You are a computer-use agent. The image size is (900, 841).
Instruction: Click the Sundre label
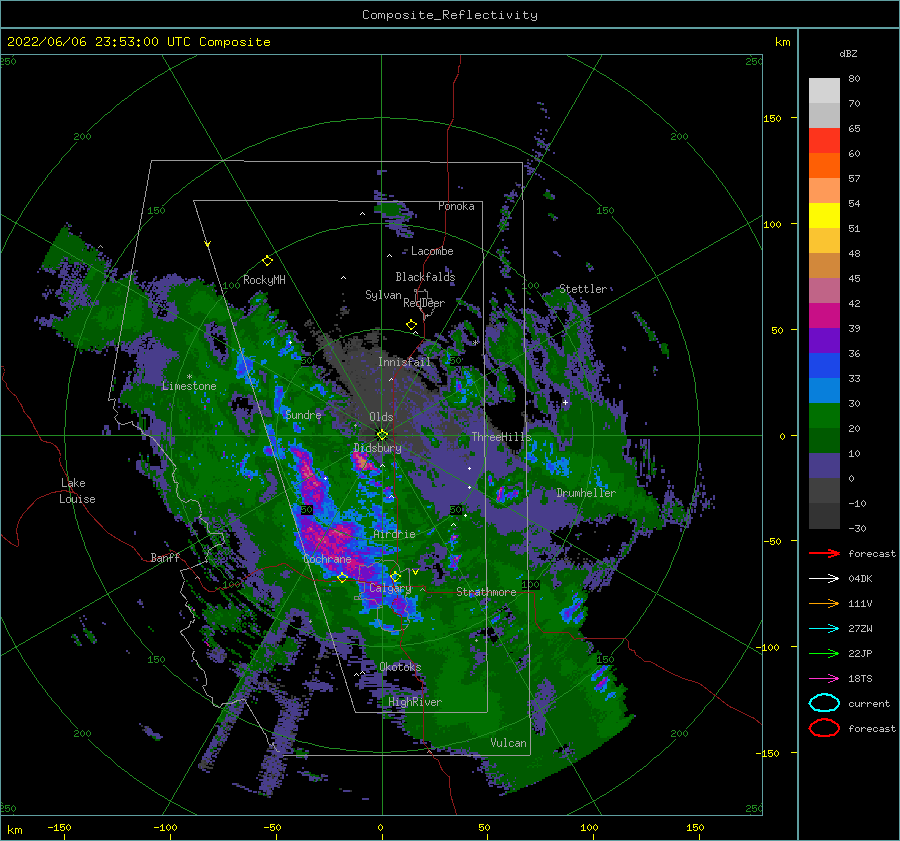tap(303, 414)
